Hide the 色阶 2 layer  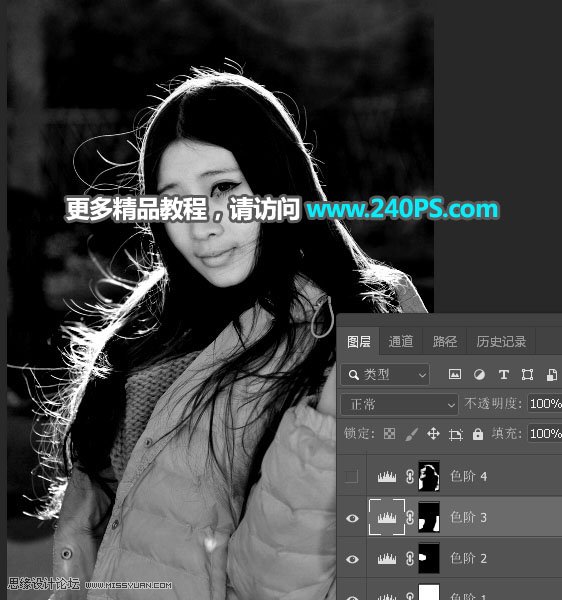pyautogui.click(x=352, y=559)
